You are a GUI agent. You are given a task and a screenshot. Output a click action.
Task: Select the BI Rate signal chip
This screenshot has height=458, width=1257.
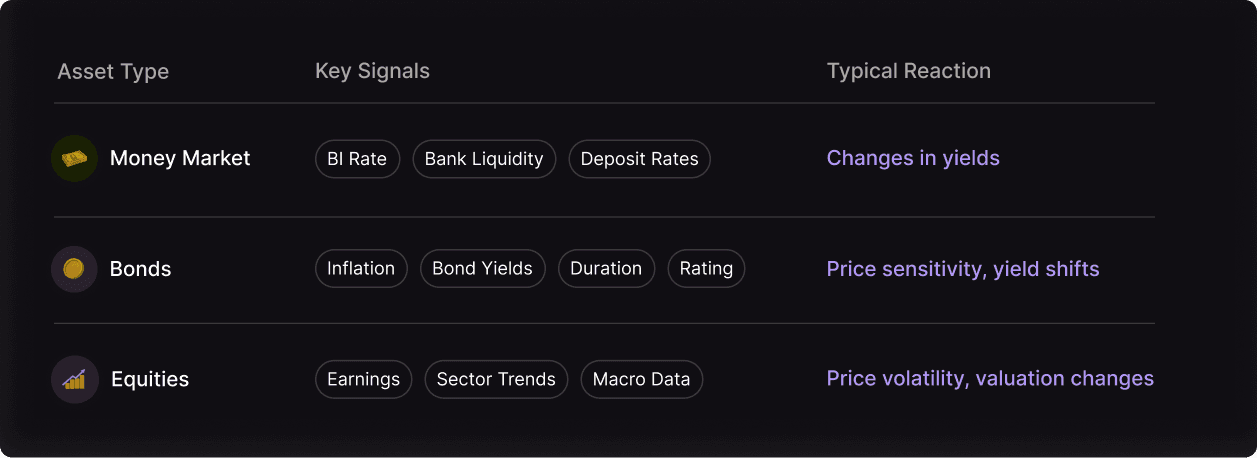click(x=357, y=159)
